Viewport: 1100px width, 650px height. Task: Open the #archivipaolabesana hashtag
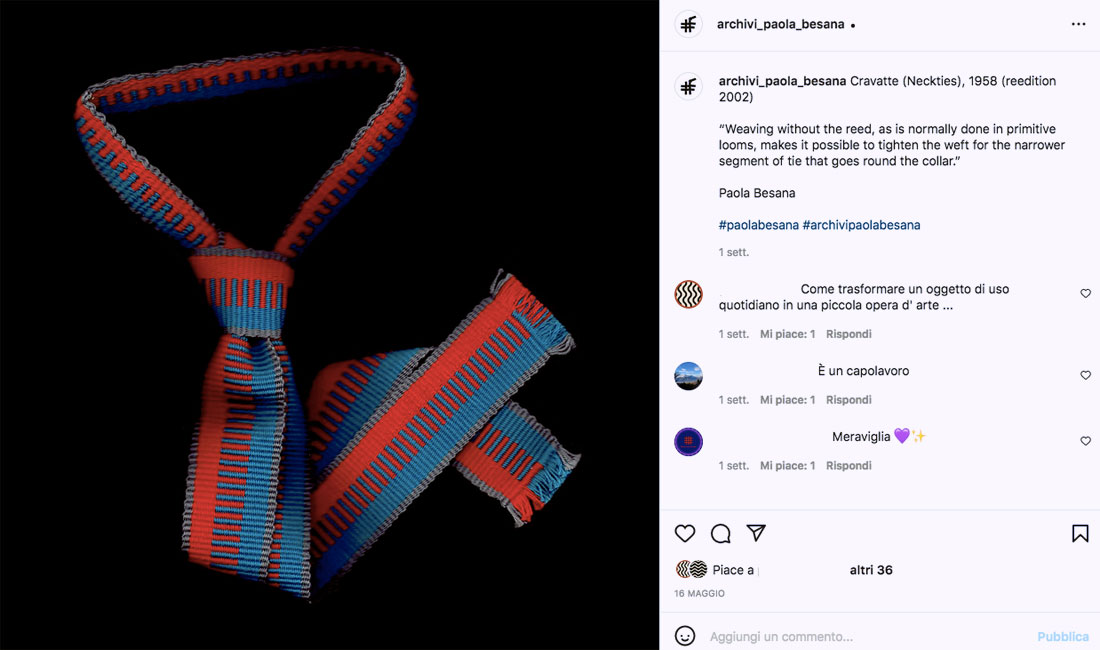point(861,225)
